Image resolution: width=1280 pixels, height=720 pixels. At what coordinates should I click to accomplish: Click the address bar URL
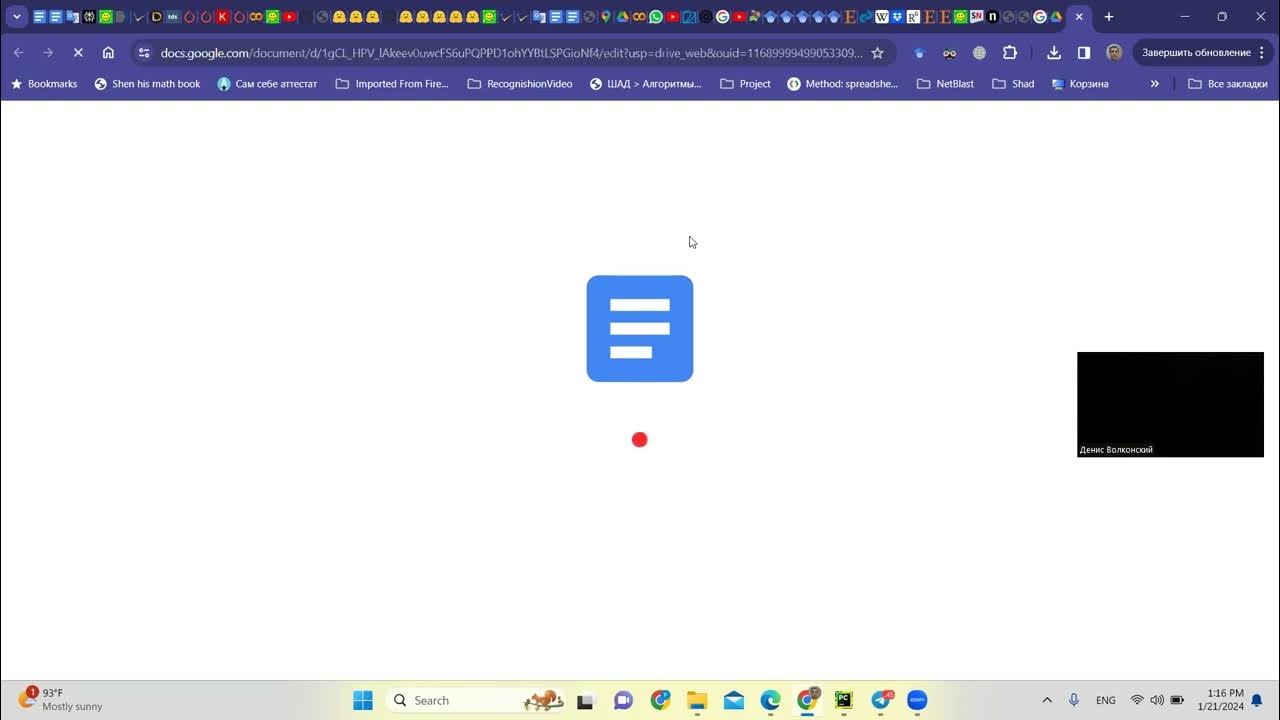click(x=511, y=53)
